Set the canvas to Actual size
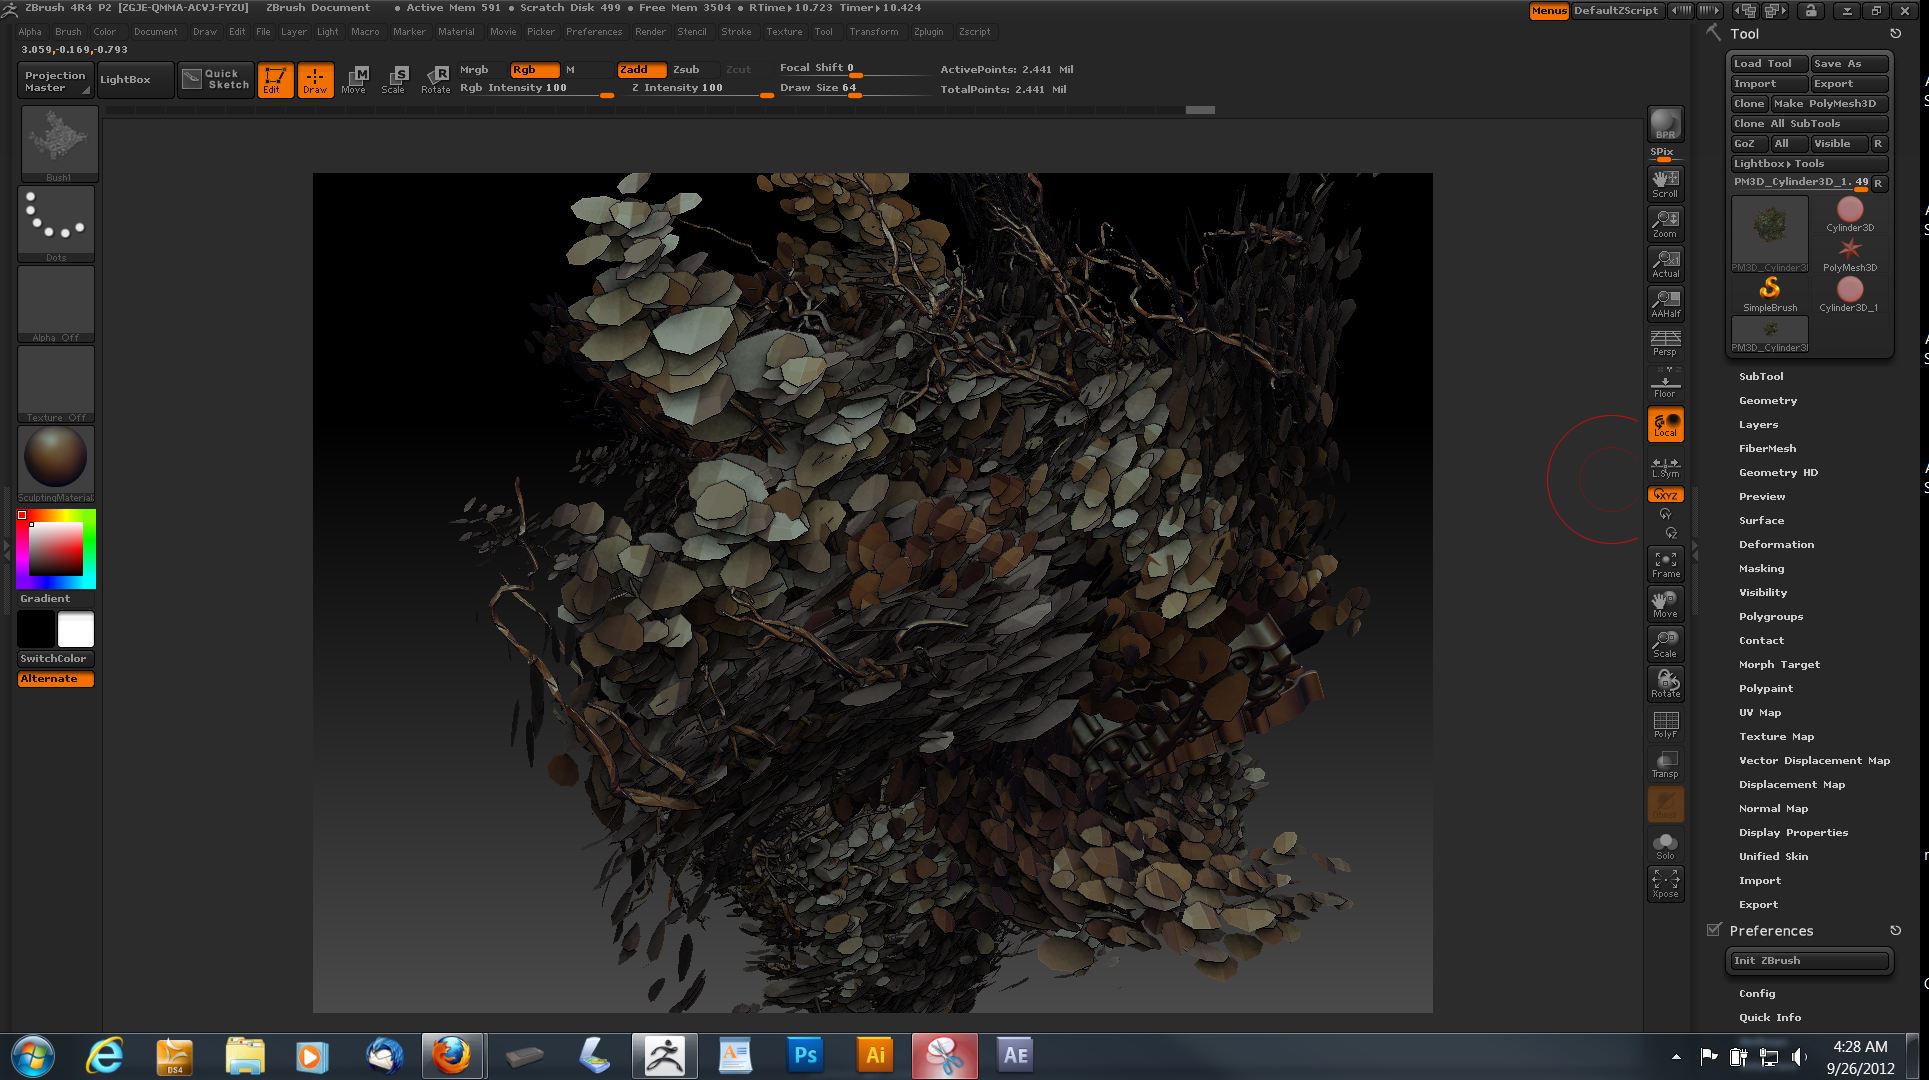This screenshot has height=1080, width=1929. coord(1665,263)
